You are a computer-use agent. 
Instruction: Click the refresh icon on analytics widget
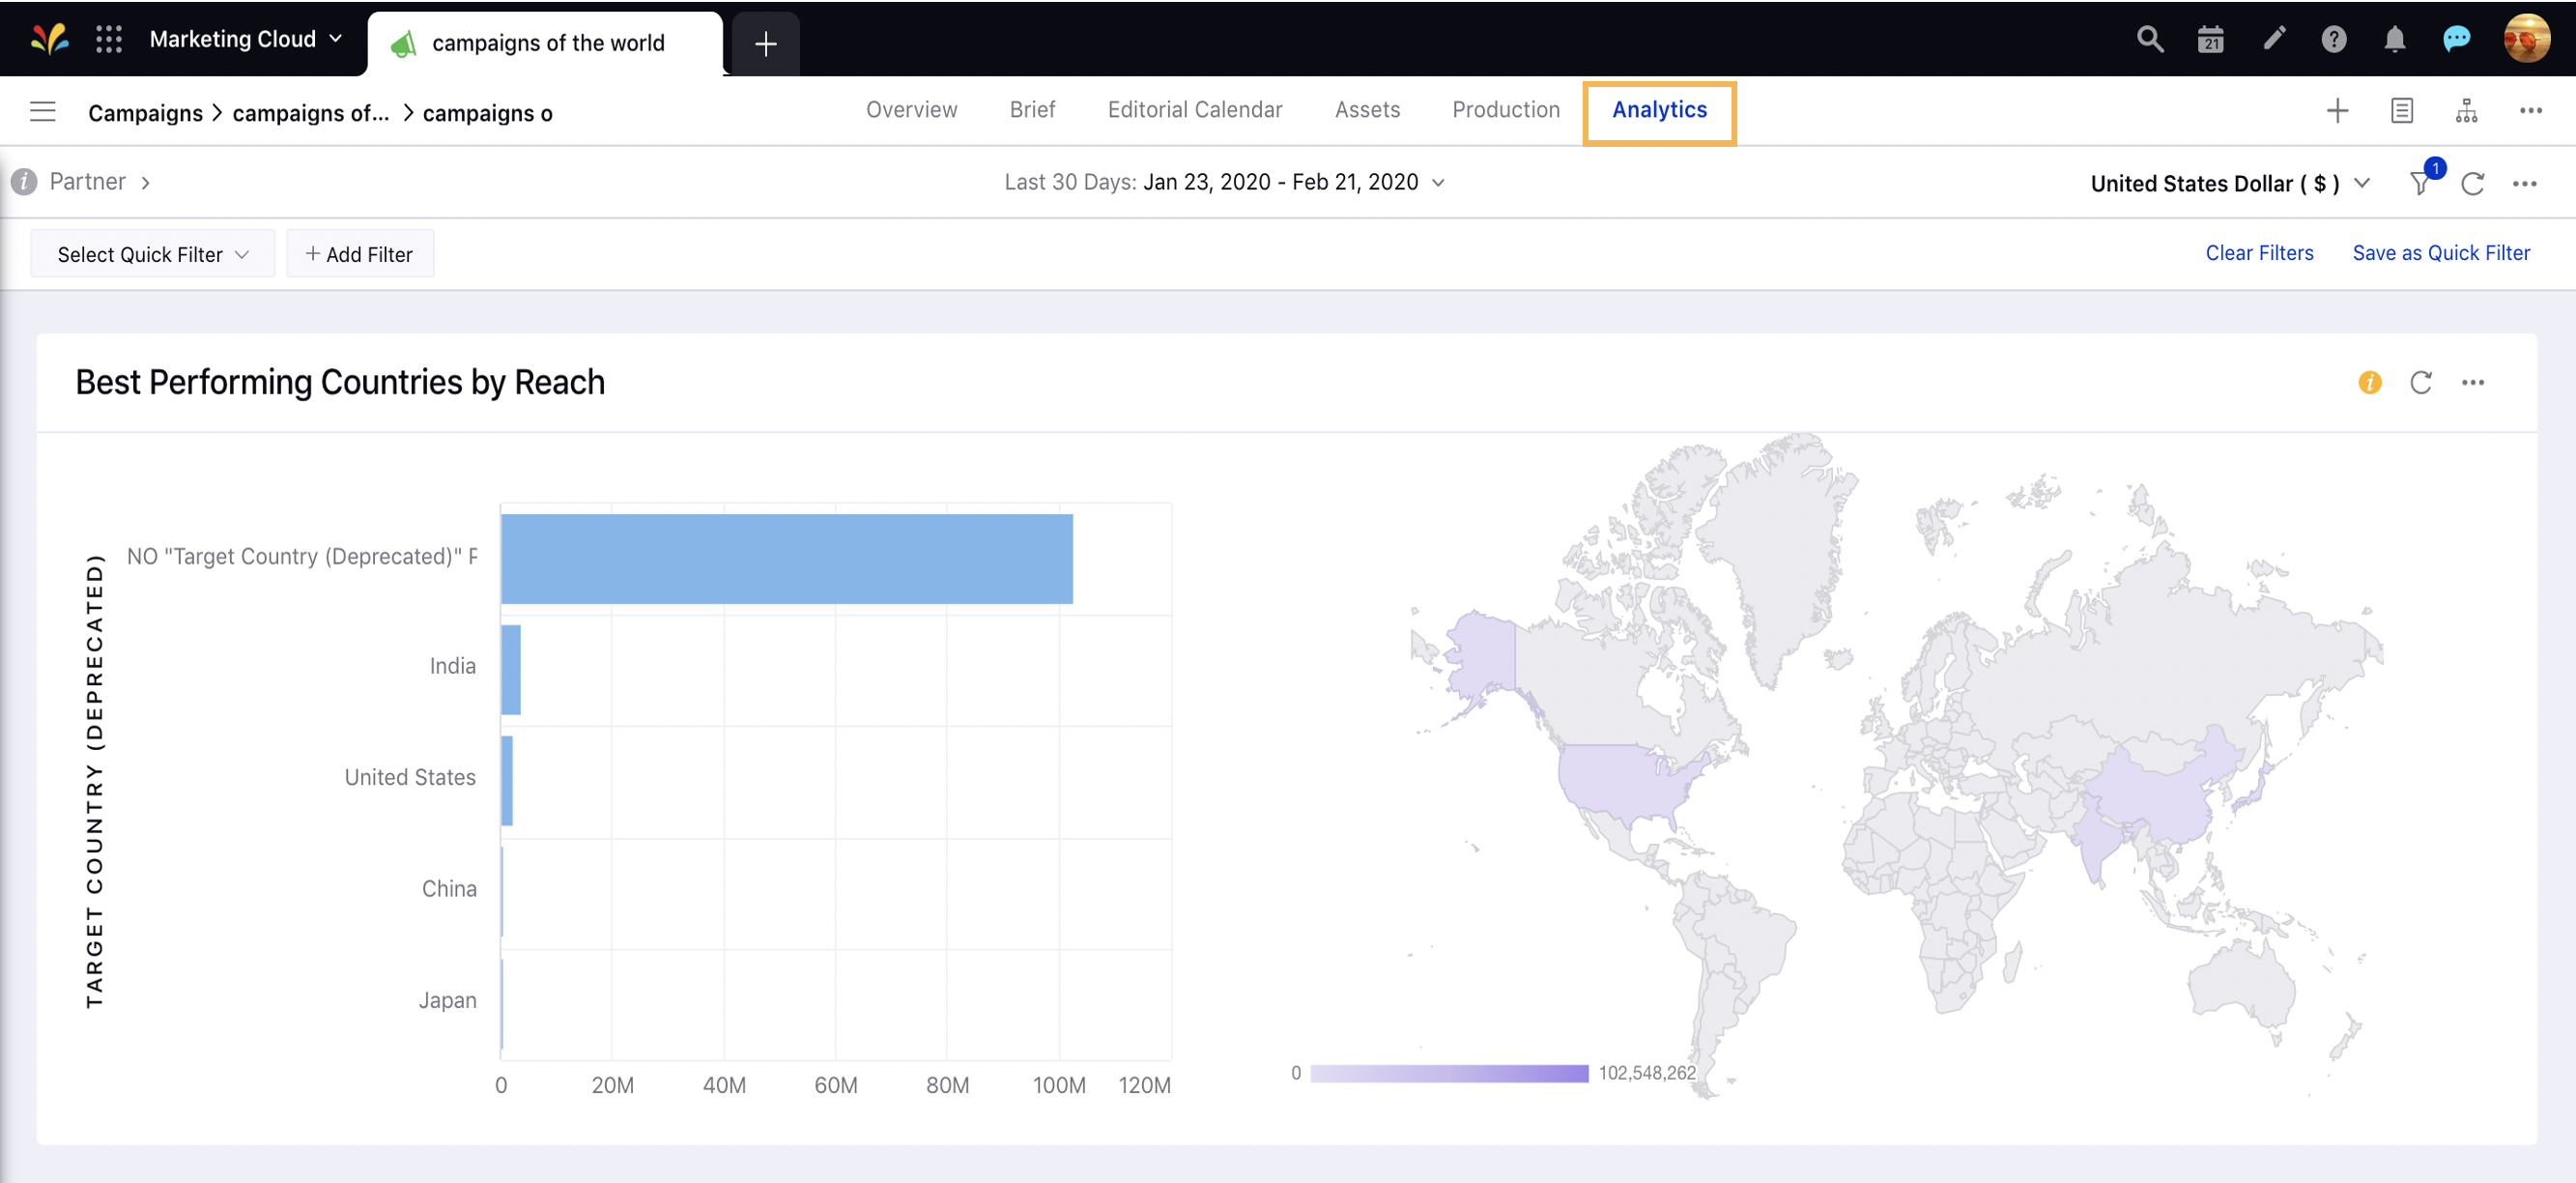click(x=2421, y=381)
